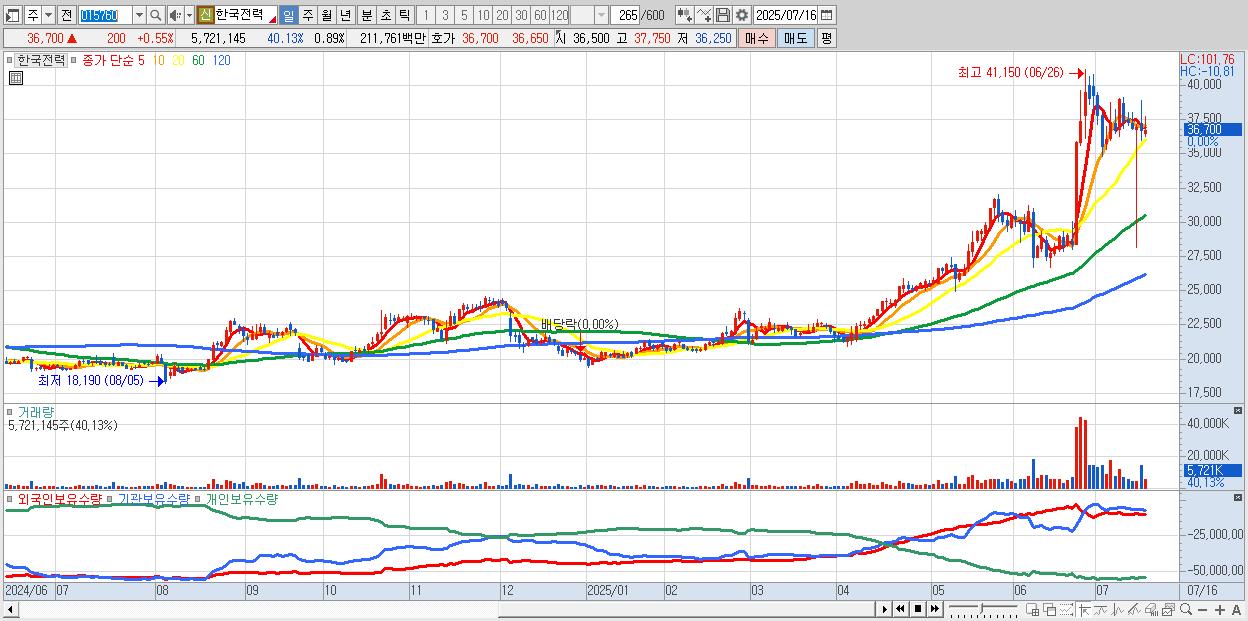Click the play button in playback controls

884,609
